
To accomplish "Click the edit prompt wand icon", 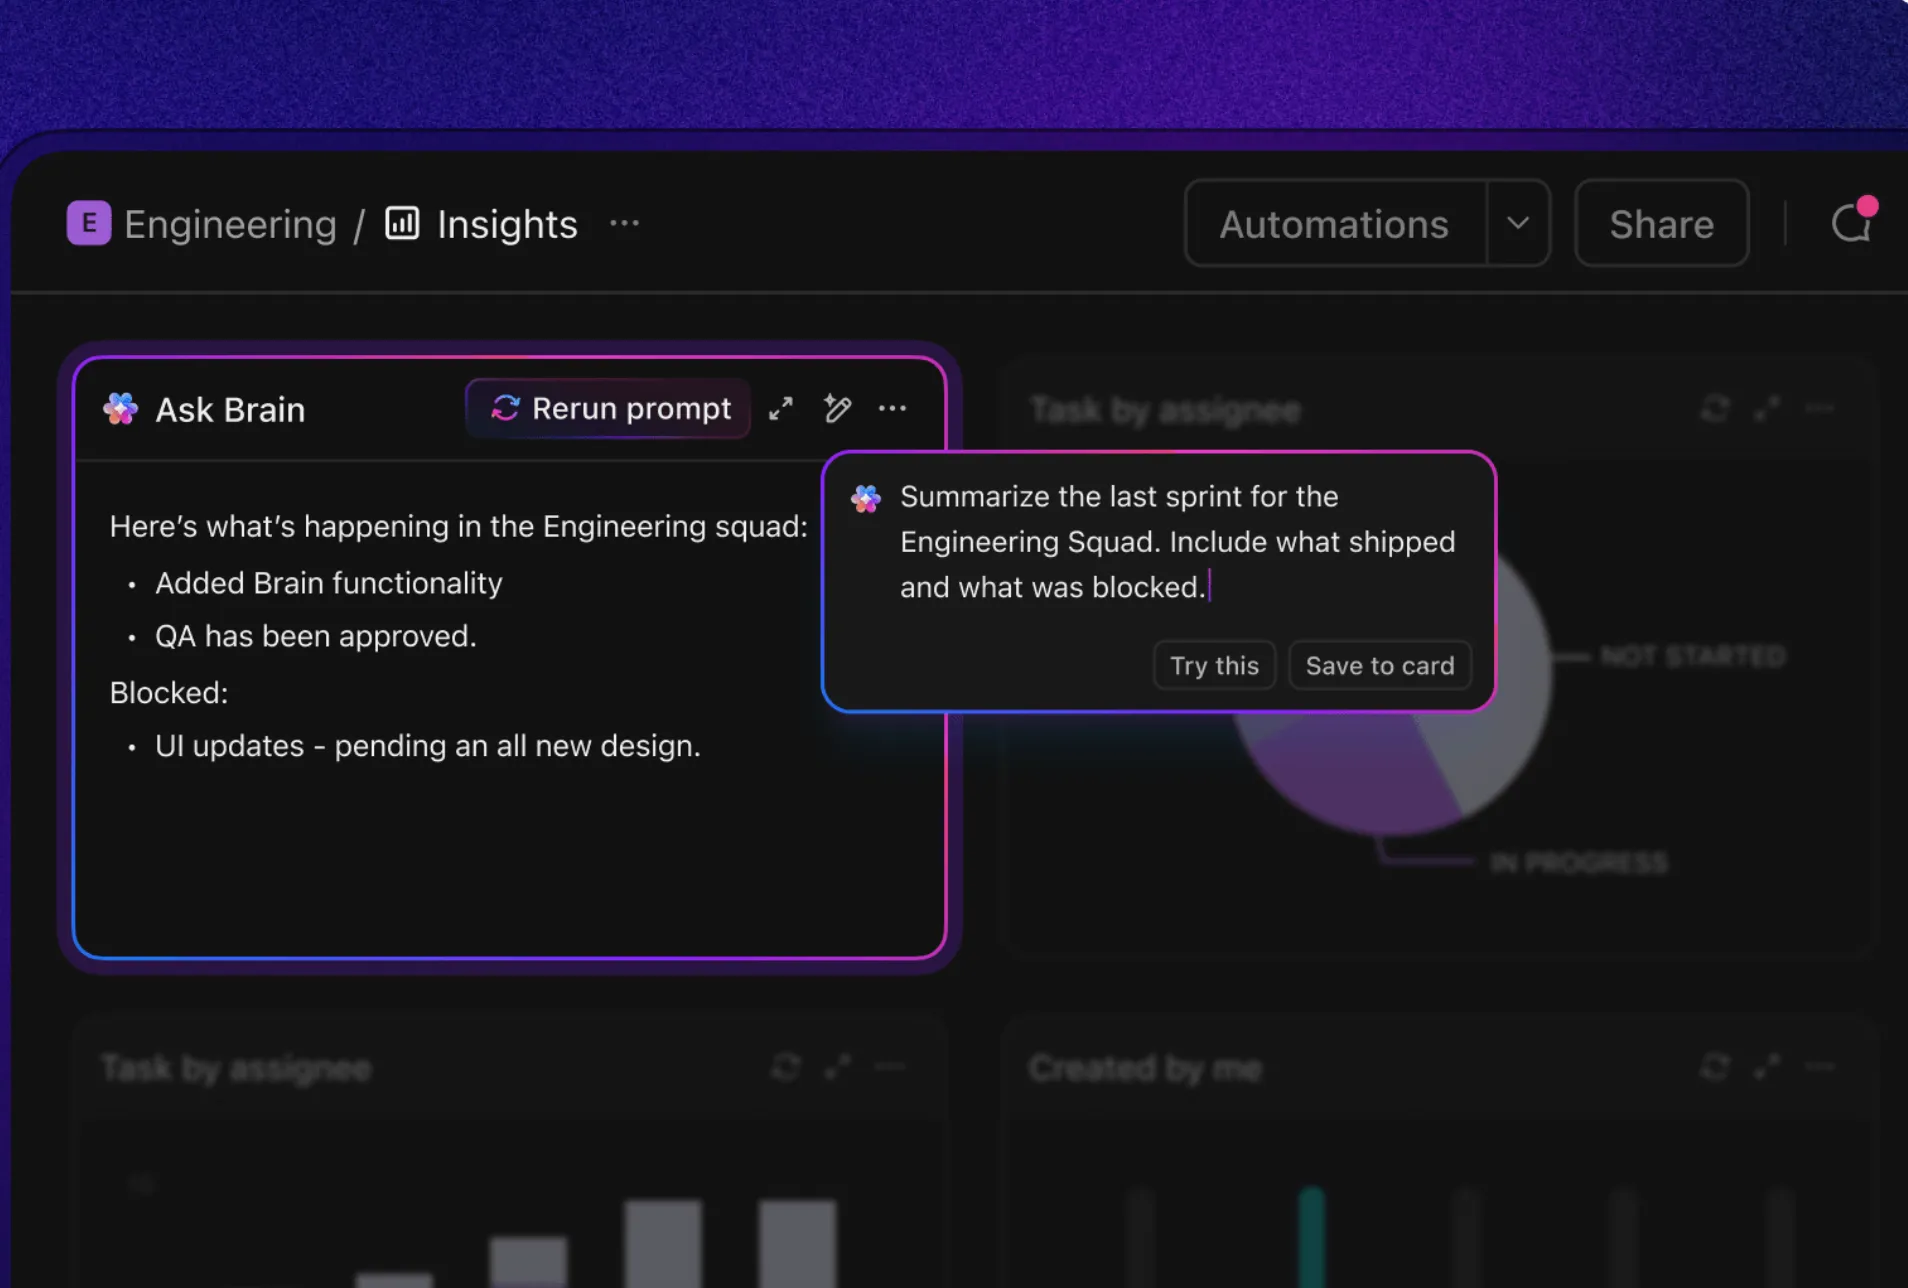I will [837, 408].
